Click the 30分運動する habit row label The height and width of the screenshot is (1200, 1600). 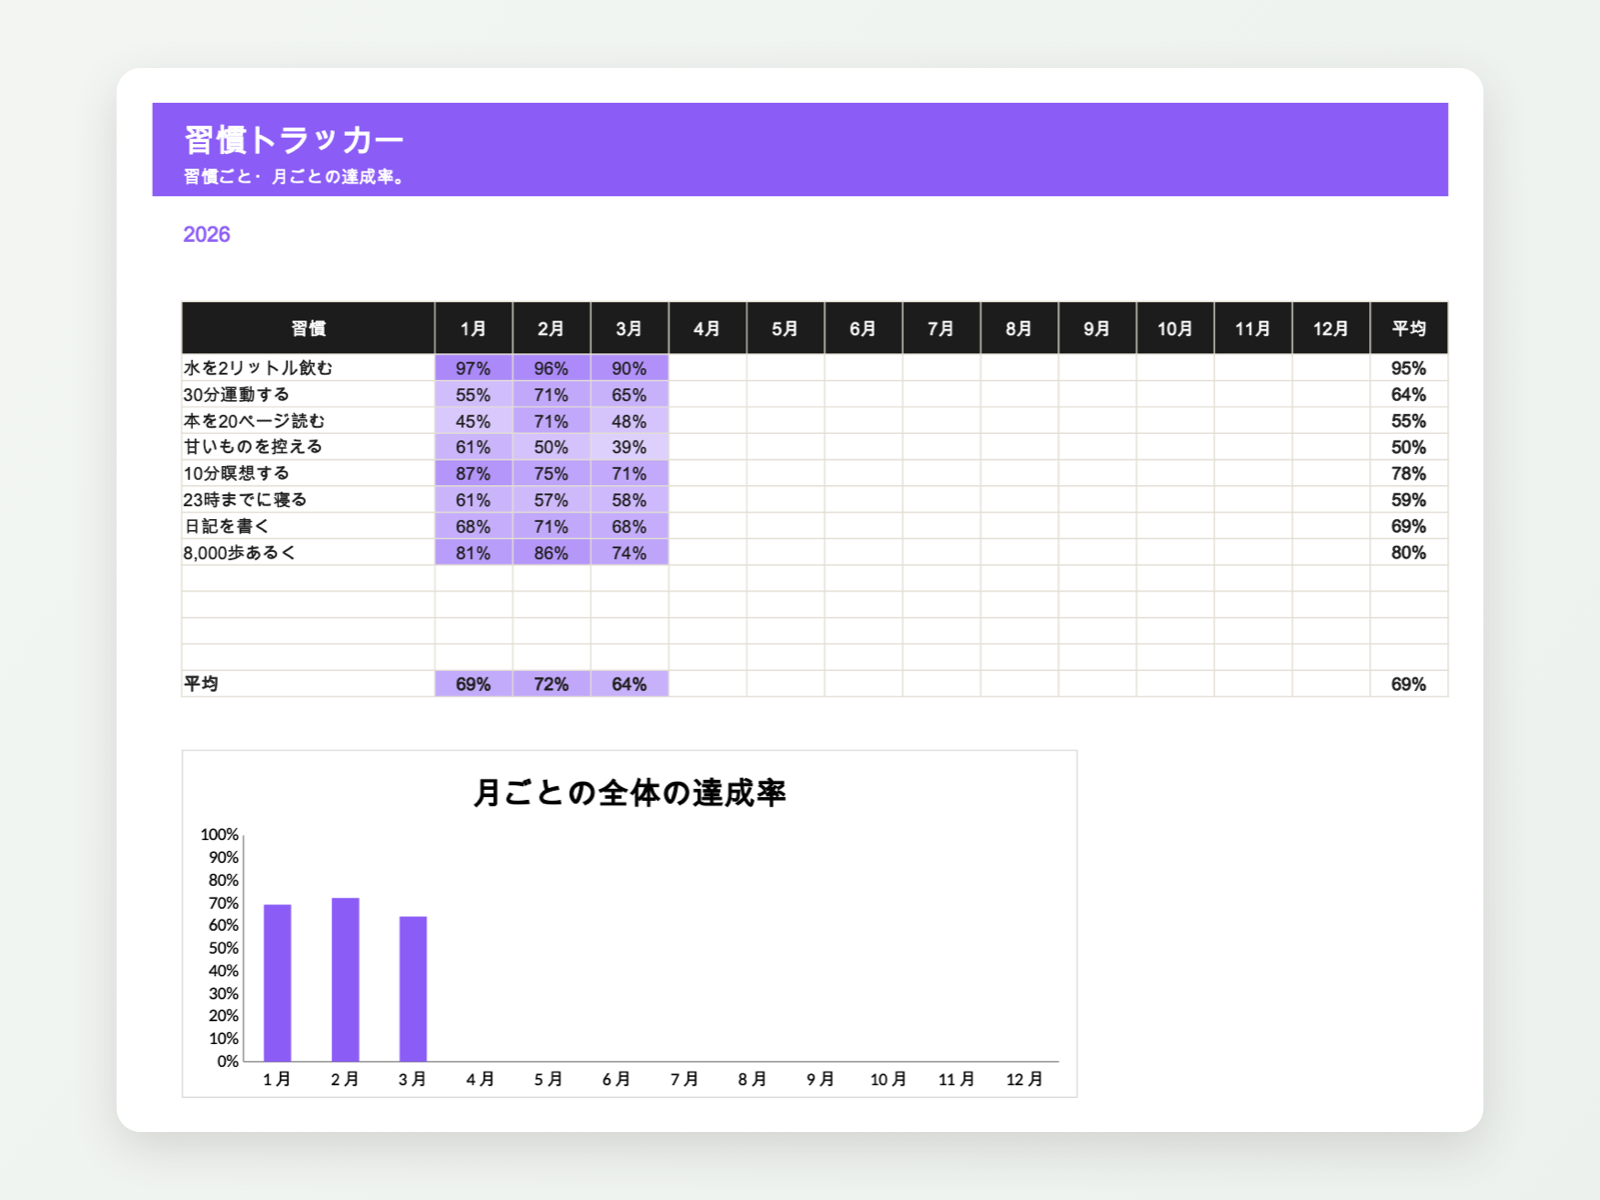(308, 394)
